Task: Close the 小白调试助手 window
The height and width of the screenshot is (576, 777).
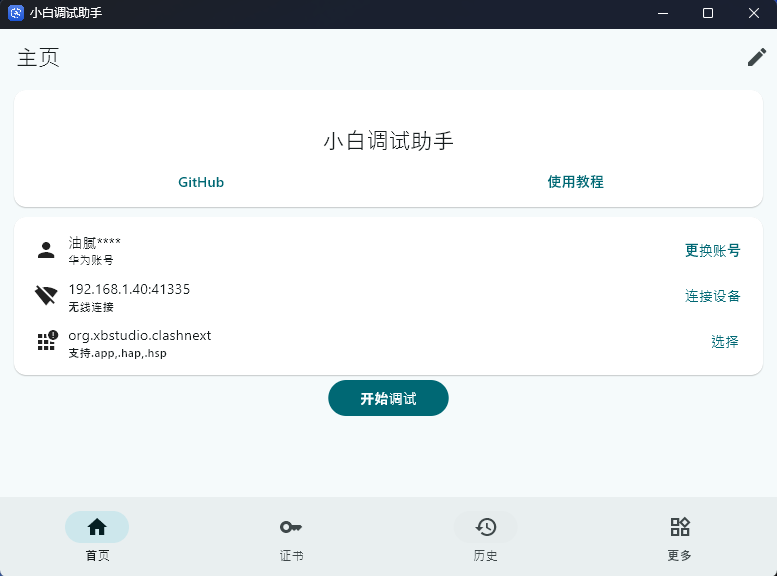Action: 754,13
